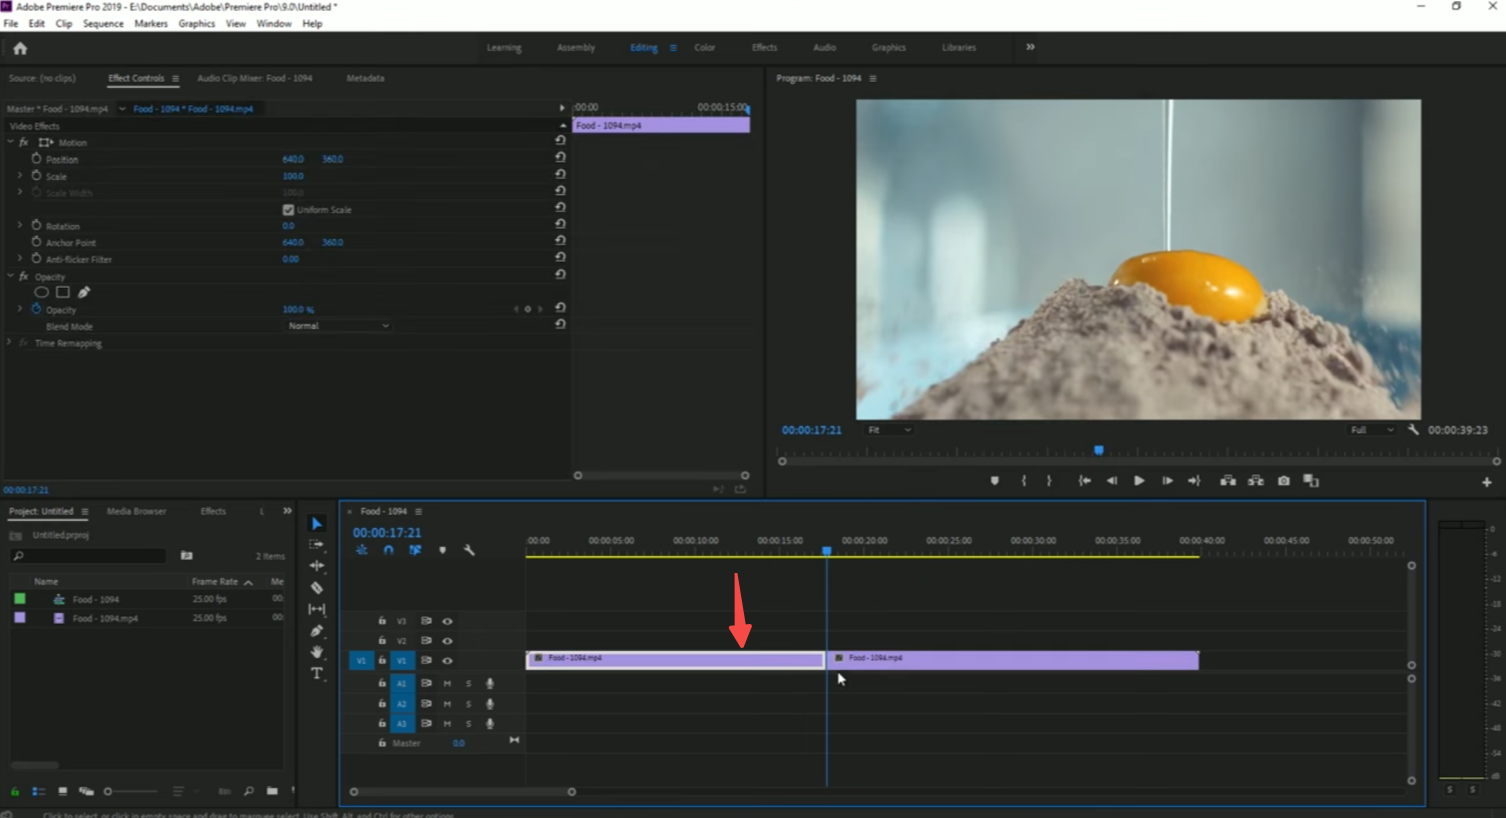Expand the Time Remapping section
Screen dimensions: 1506x818
point(8,342)
